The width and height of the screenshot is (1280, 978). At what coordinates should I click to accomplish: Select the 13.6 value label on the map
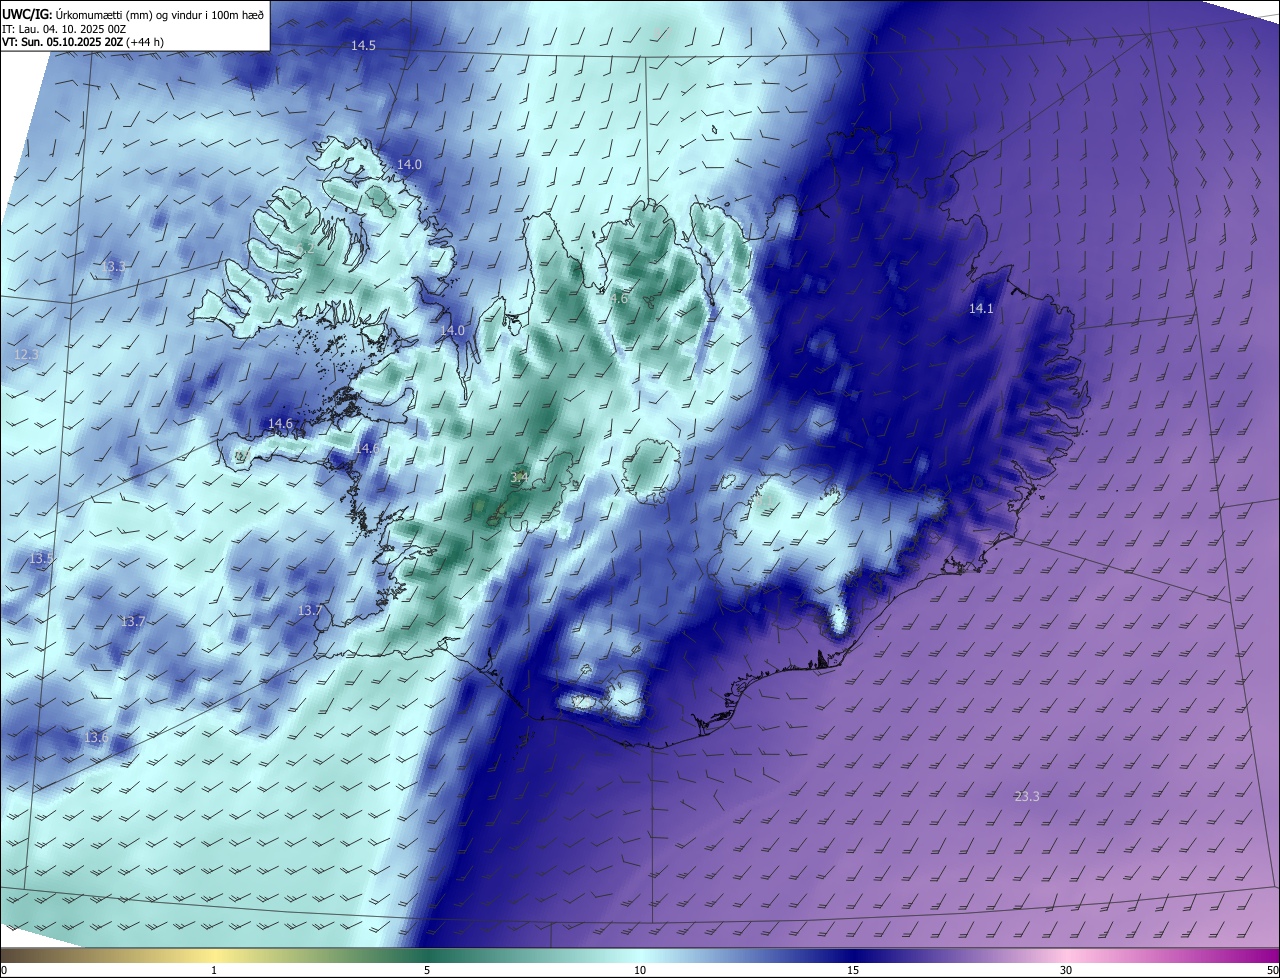[x=96, y=738]
